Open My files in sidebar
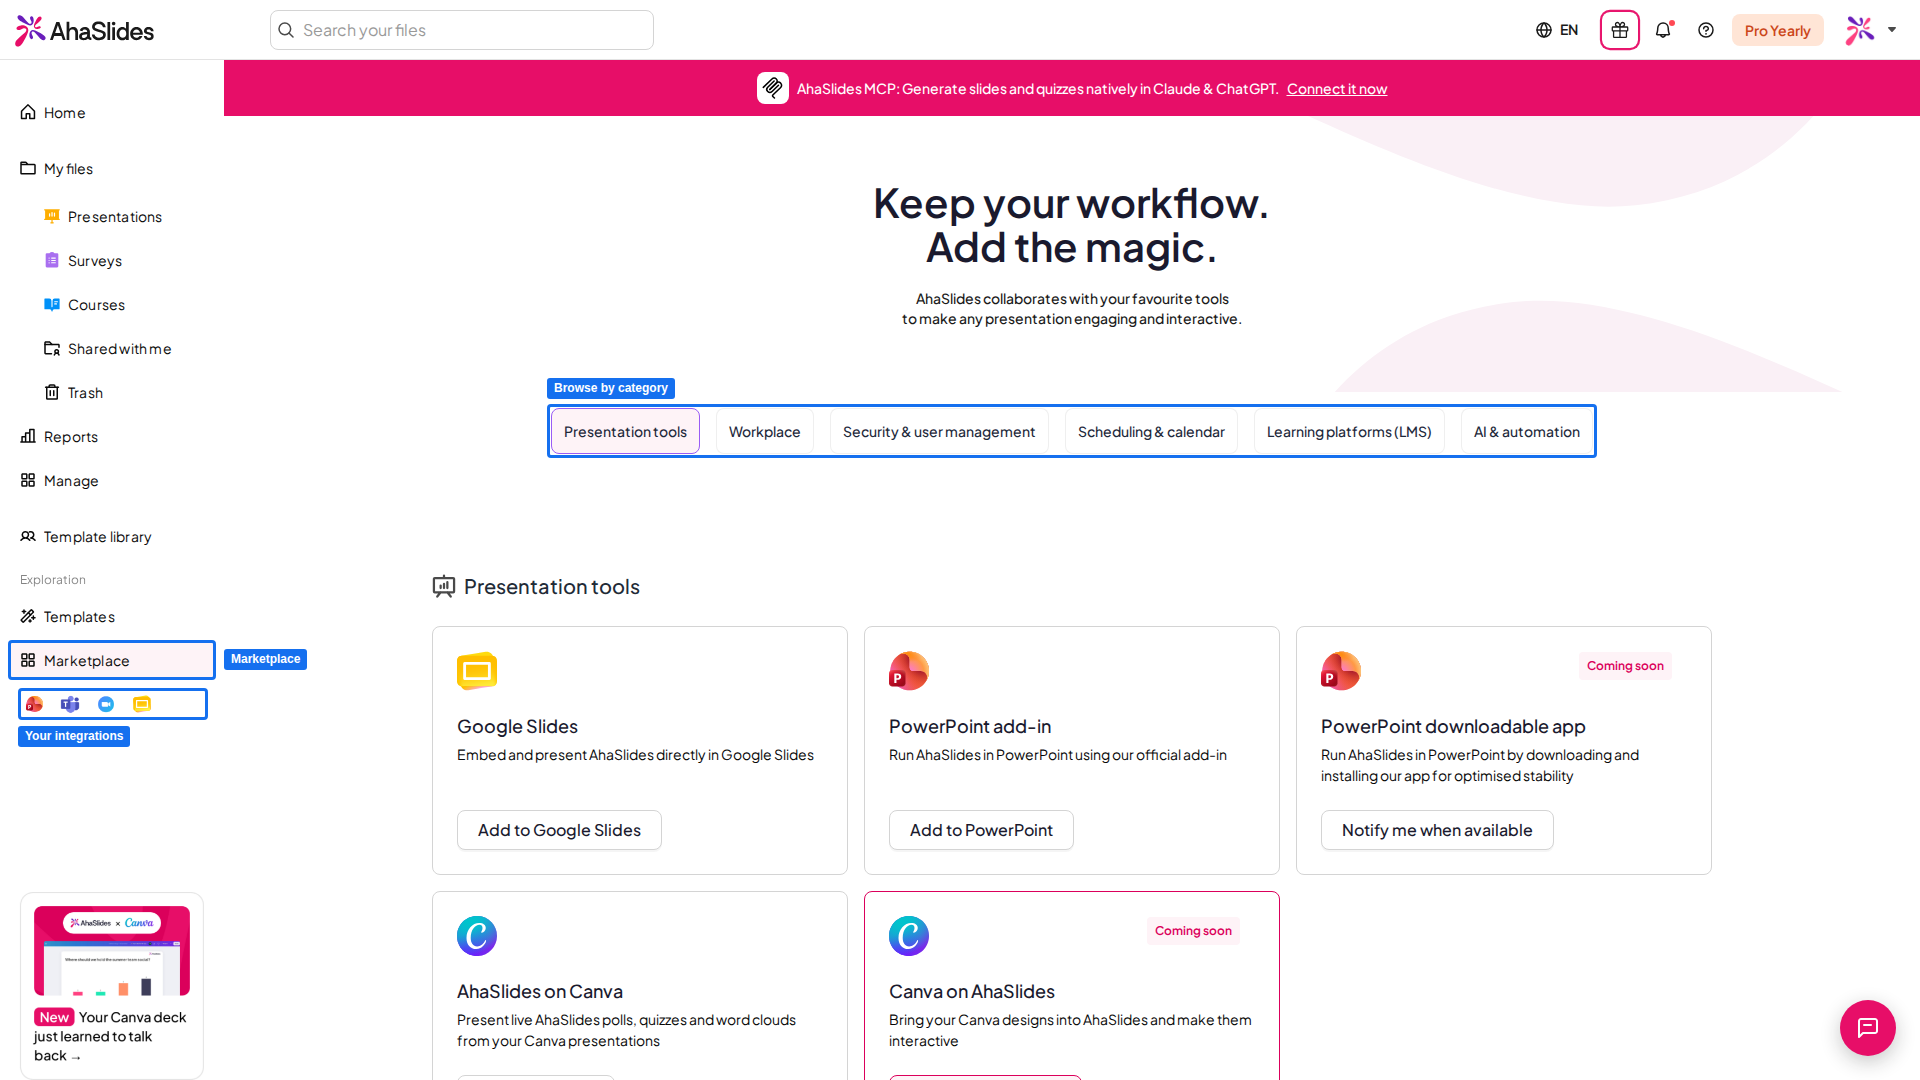The height and width of the screenshot is (1080, 1920). coord(112,169)
